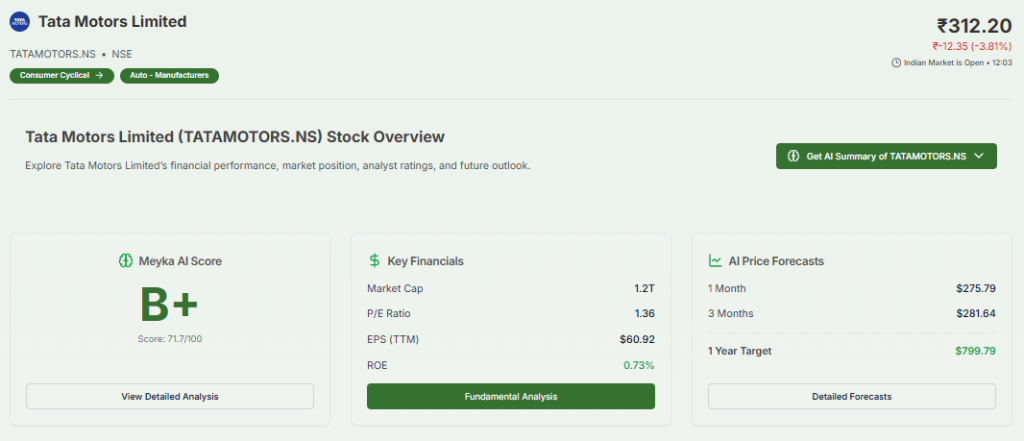Click the Score: 71.7/100 text

pos(170,339)
